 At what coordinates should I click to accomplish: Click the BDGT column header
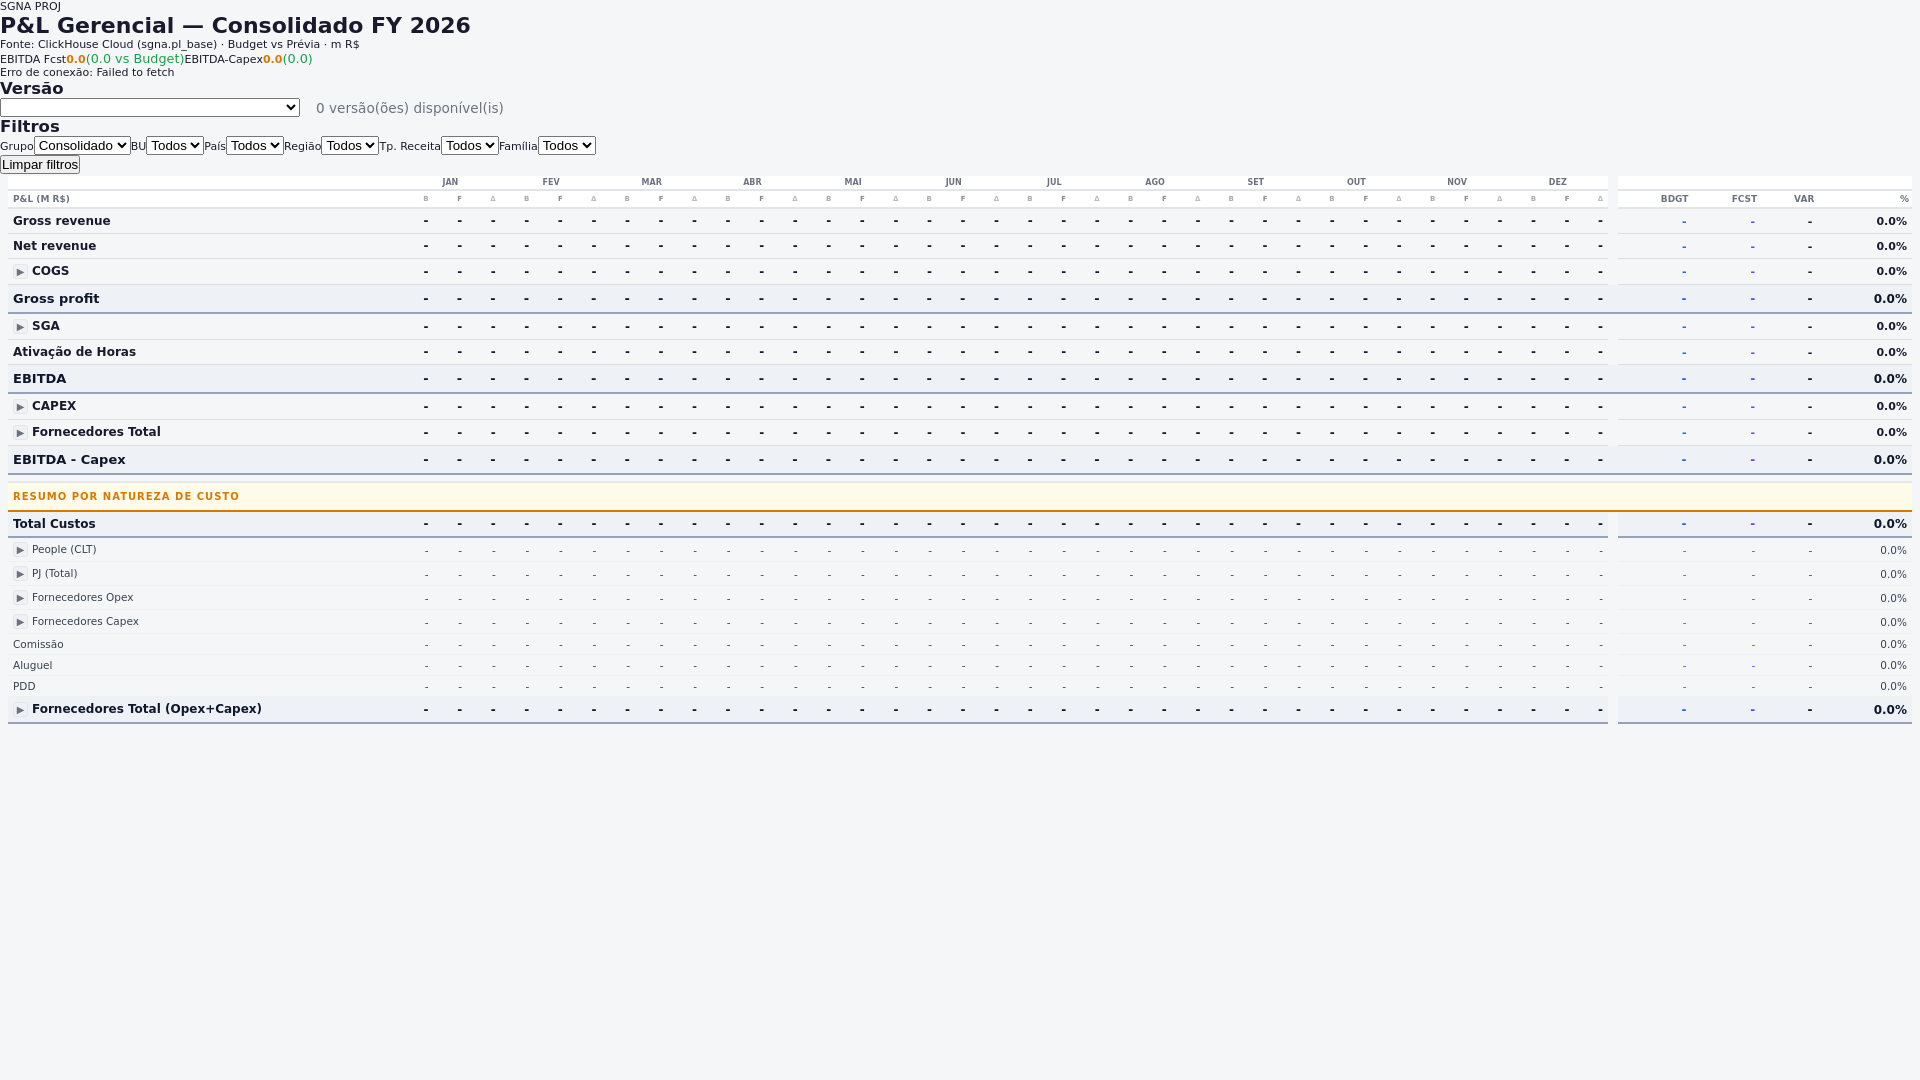tap(1674, 199)
